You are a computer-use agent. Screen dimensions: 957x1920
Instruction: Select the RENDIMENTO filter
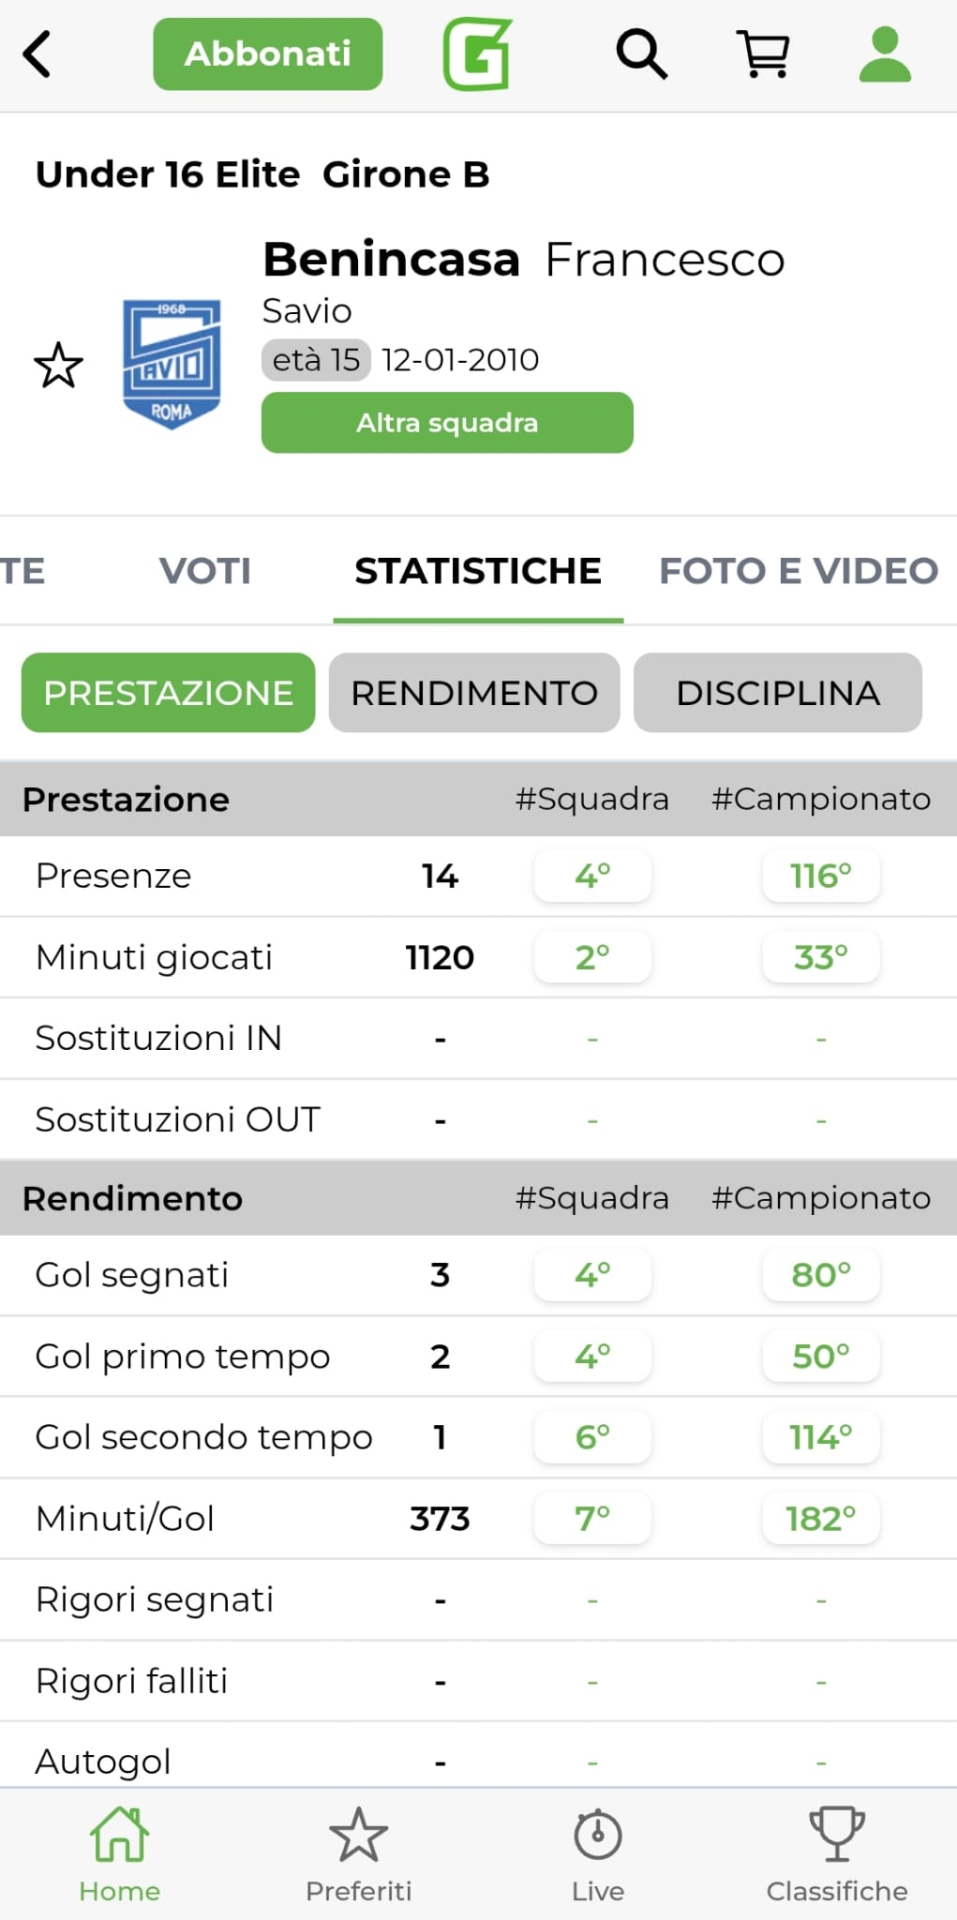pos(474,693)
